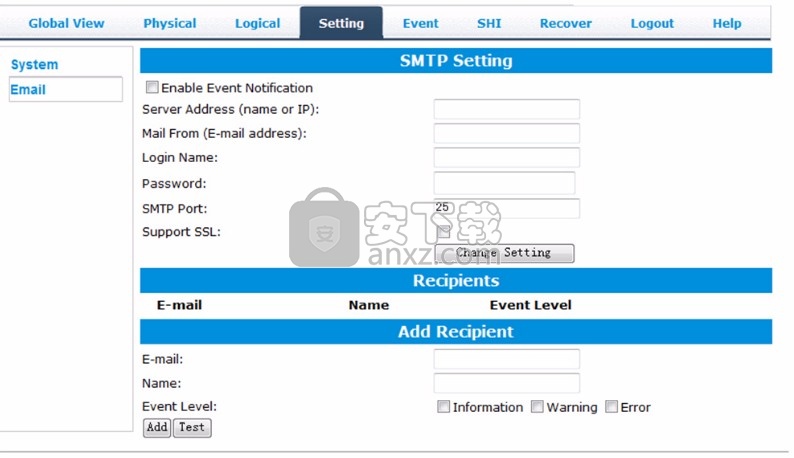This screenshot has height=458, width=794.
Task: Open the Recover tab
Action: coord(566,23)
